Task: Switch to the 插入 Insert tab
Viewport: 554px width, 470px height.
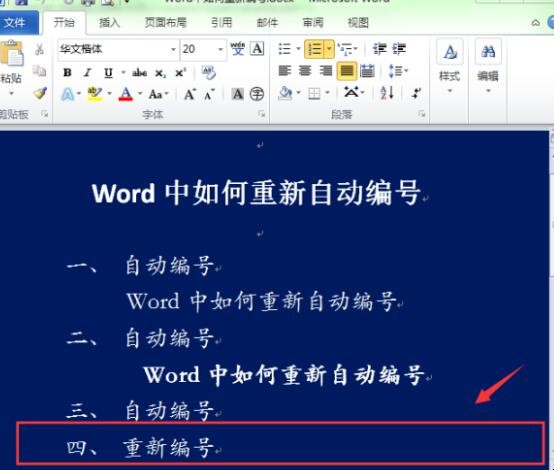Action: [109, 23]
